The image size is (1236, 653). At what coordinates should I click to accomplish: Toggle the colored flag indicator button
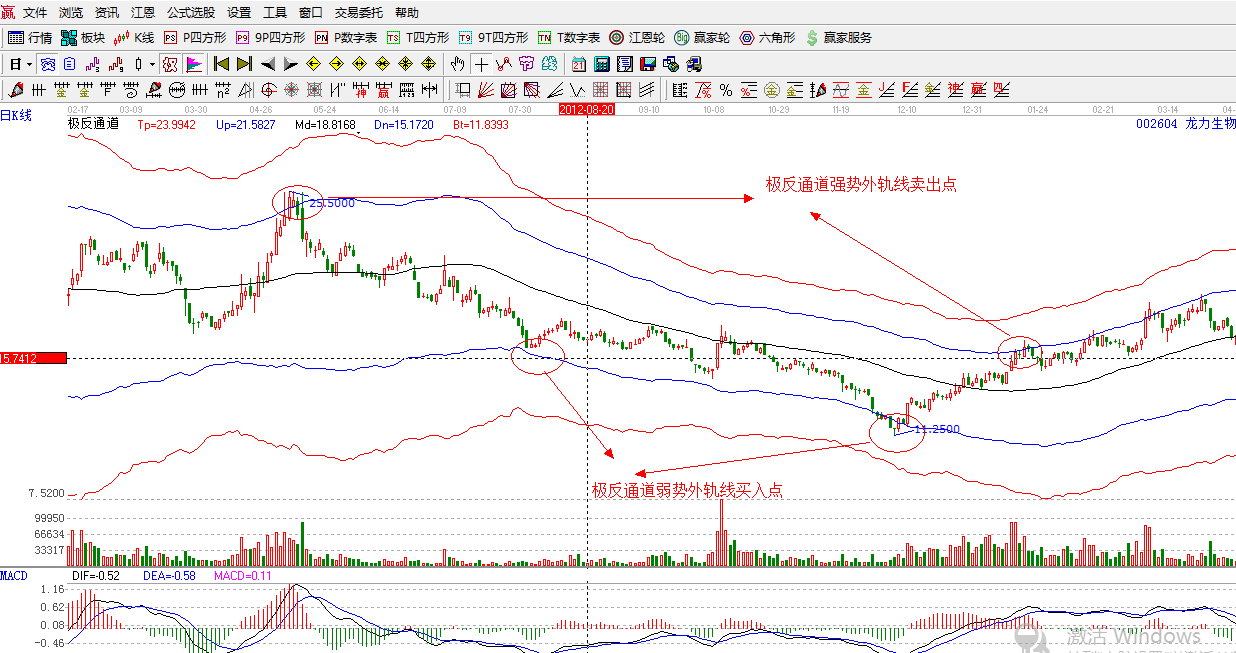(x=193, y=64)
